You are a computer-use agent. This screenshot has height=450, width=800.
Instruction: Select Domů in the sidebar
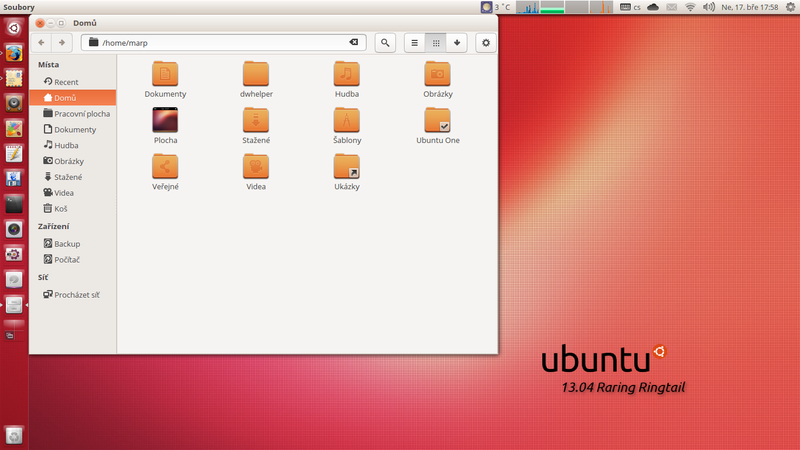(72, 97)
